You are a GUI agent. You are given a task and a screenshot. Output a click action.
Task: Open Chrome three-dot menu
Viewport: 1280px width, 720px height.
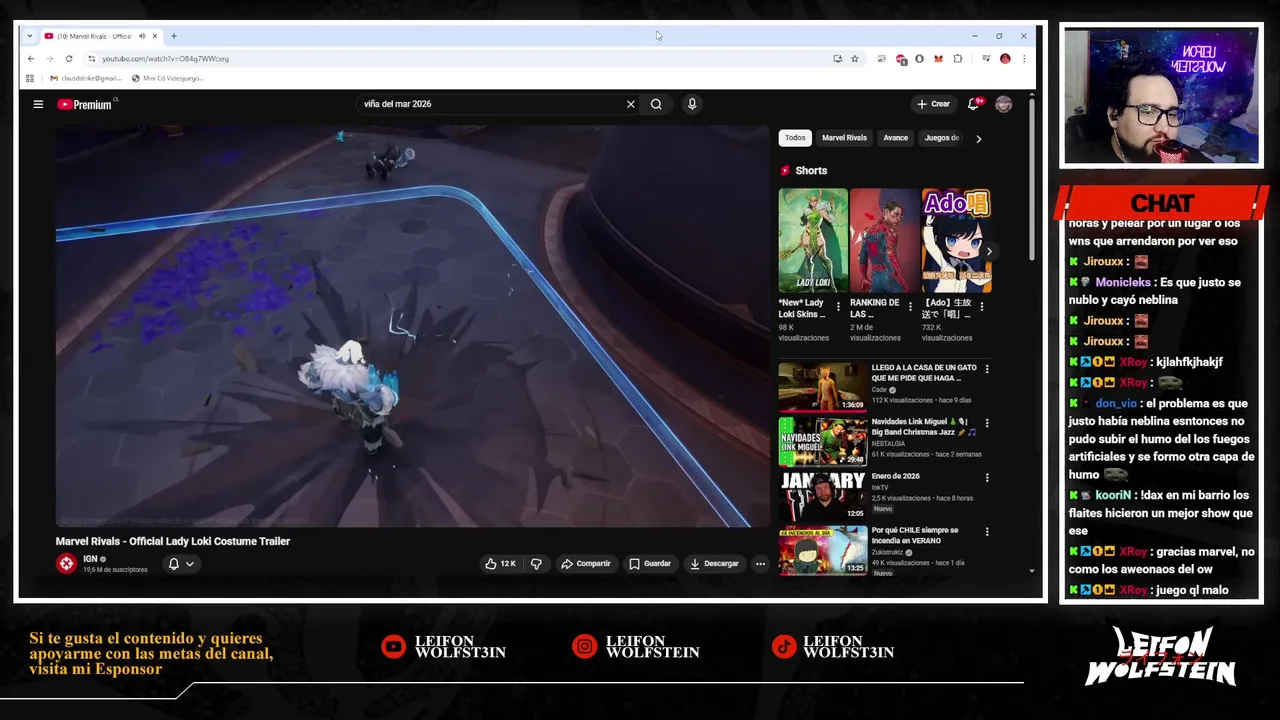(1023, 59)
